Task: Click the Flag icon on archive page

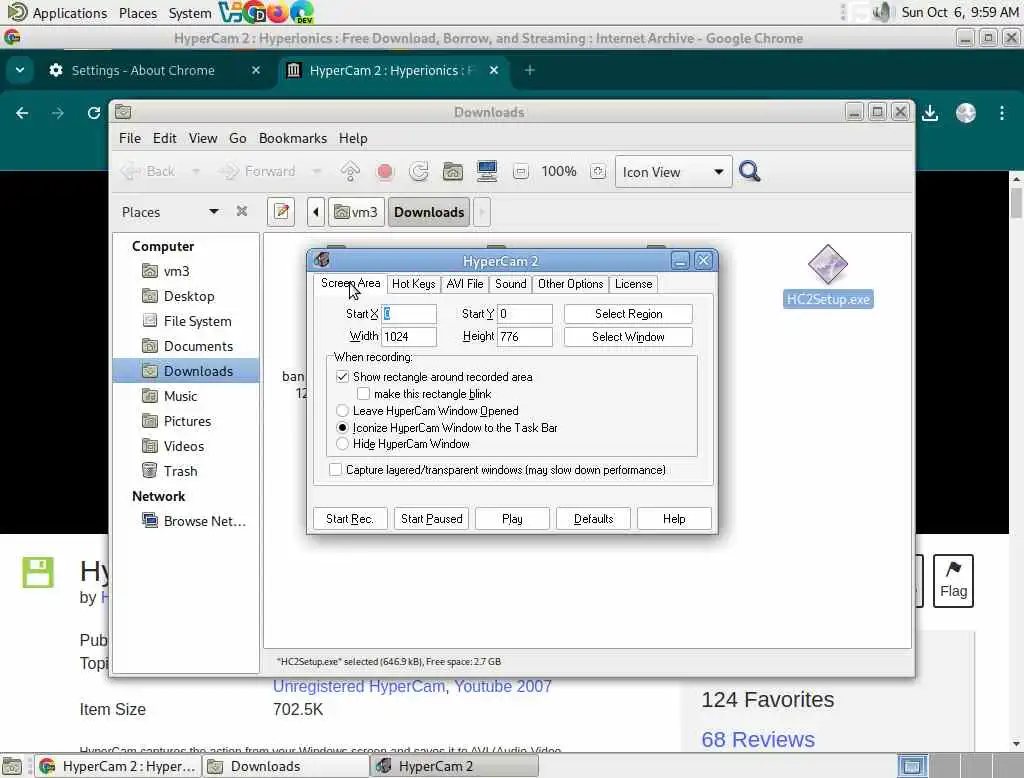Action: pyautogui.click(x=953, y=581)
